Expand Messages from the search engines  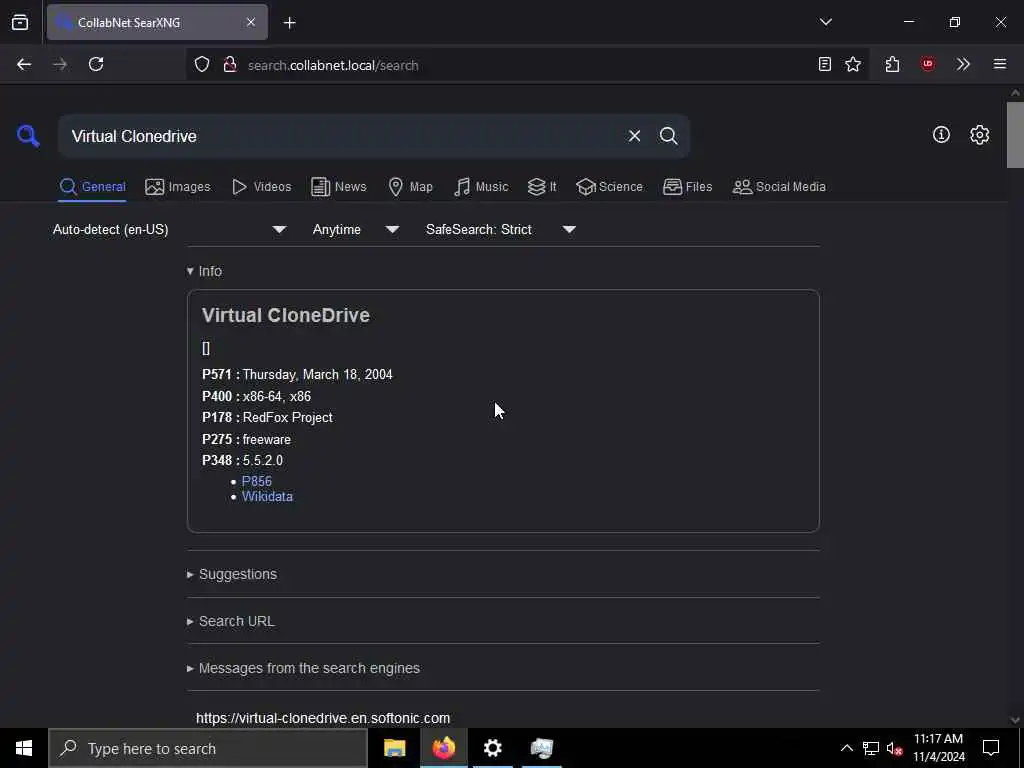(304, 668)
